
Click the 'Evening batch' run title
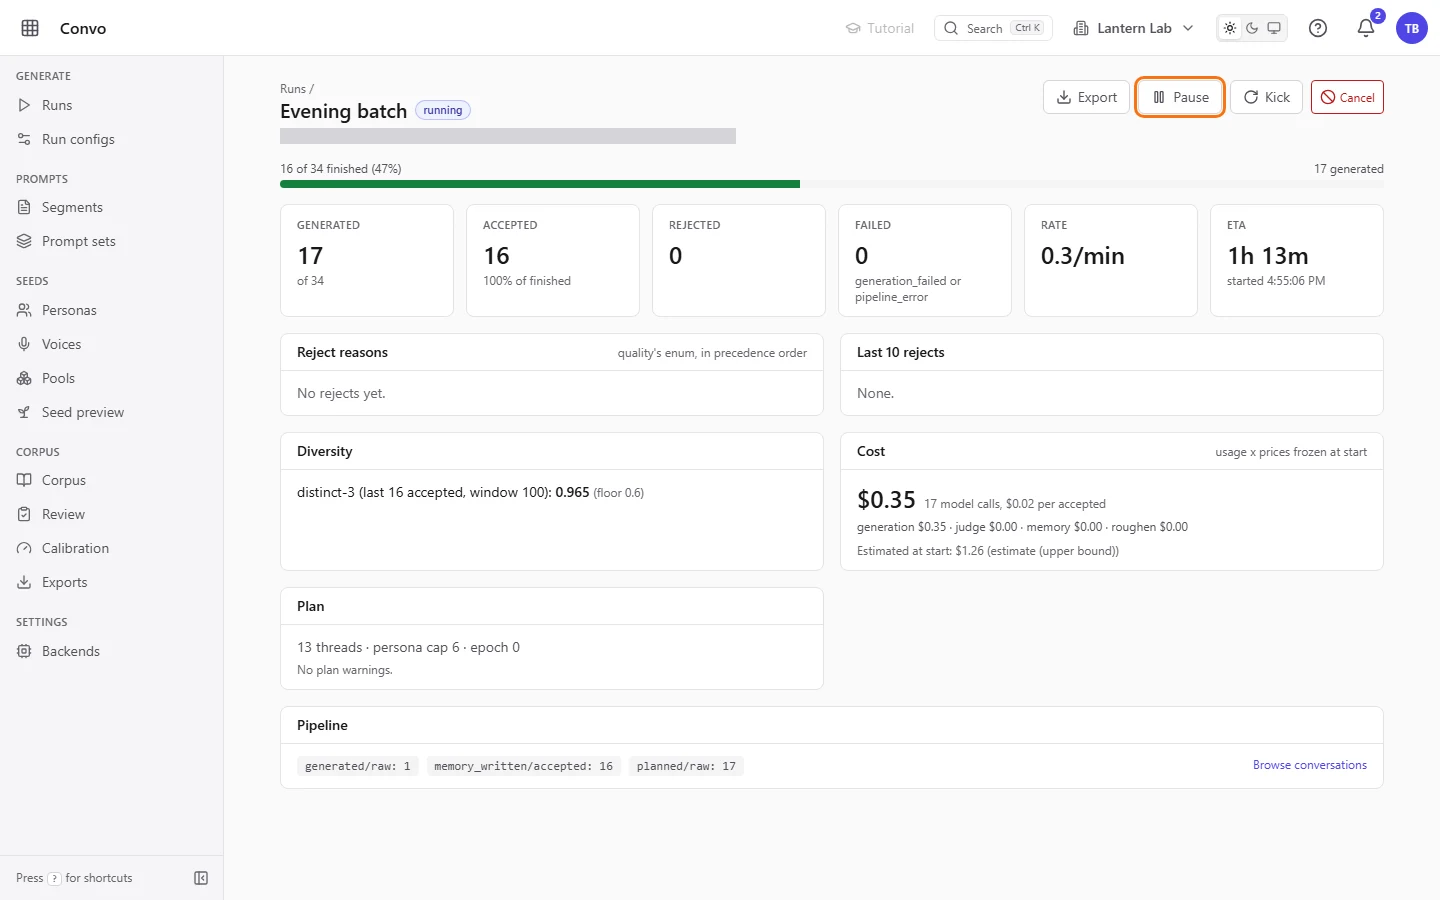[343, 111]
